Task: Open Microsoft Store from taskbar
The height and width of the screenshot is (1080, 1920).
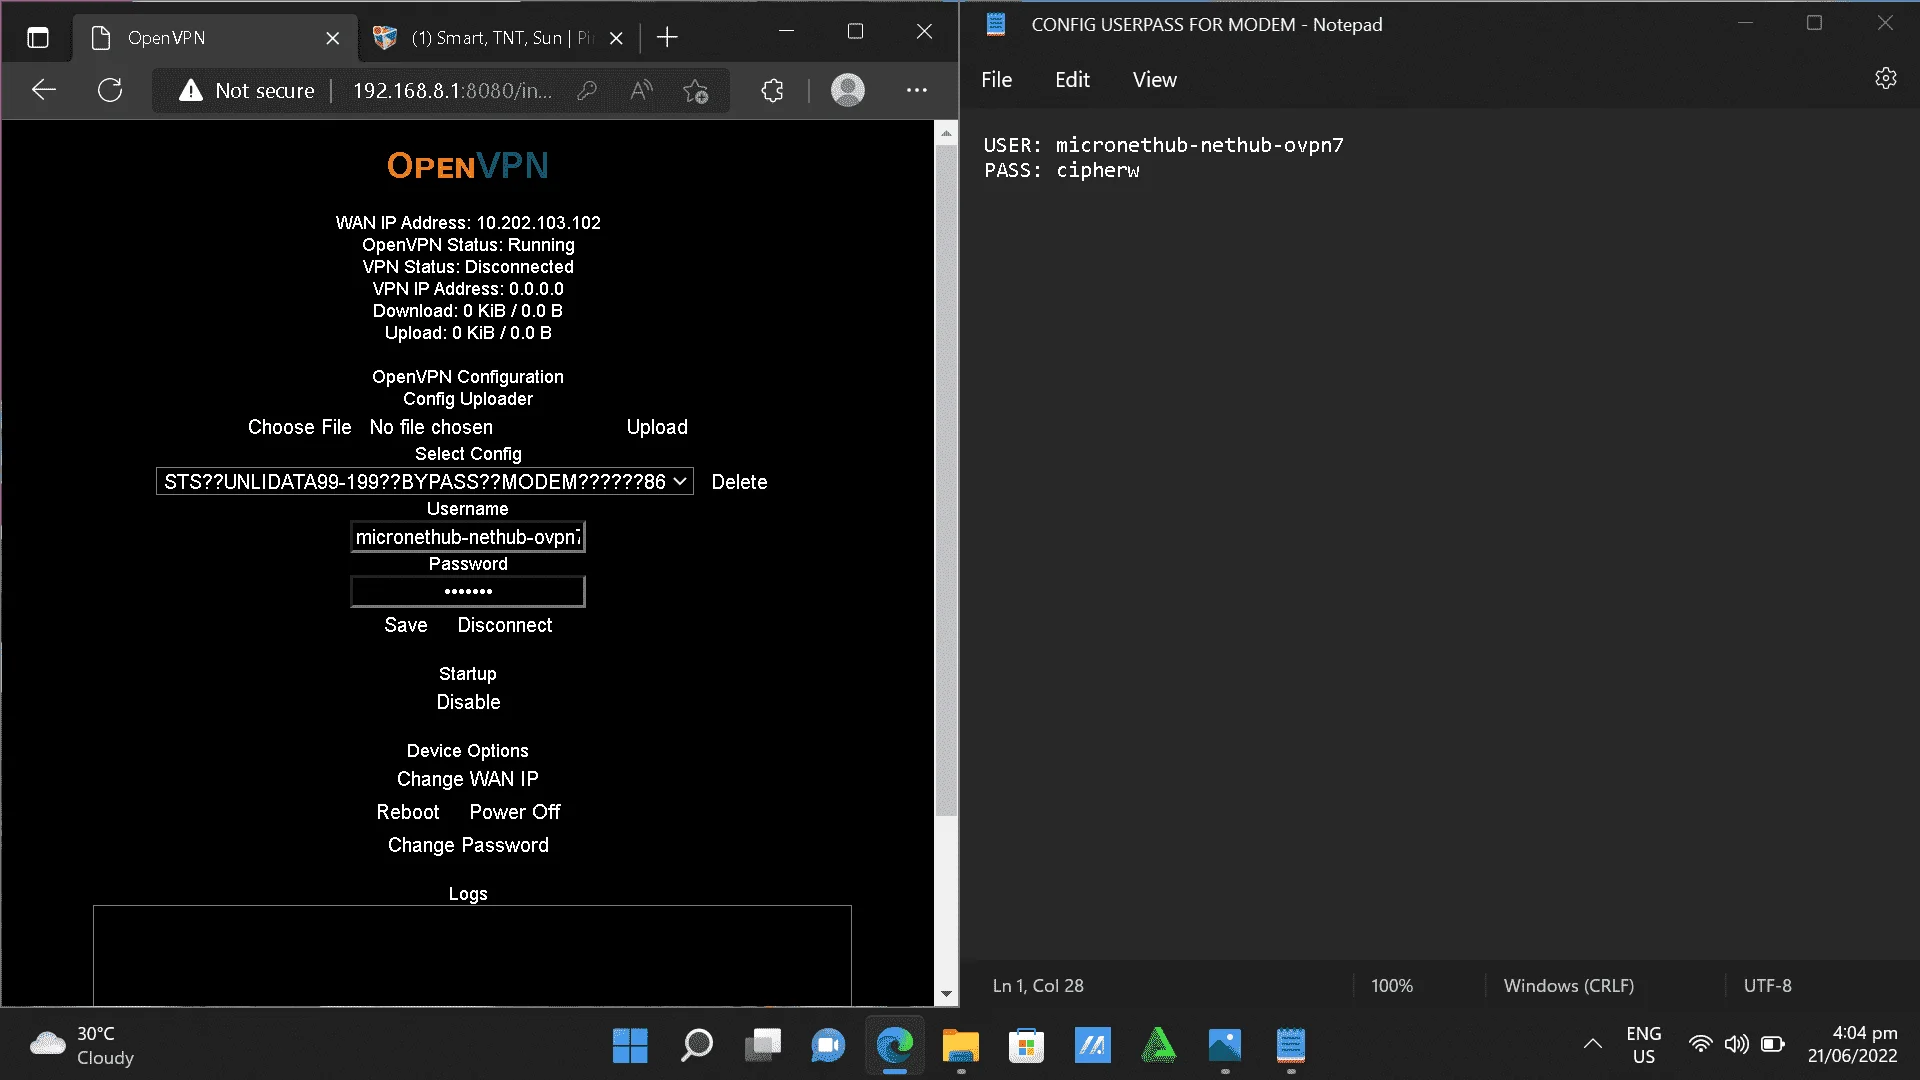Action: [1026, 1046]
